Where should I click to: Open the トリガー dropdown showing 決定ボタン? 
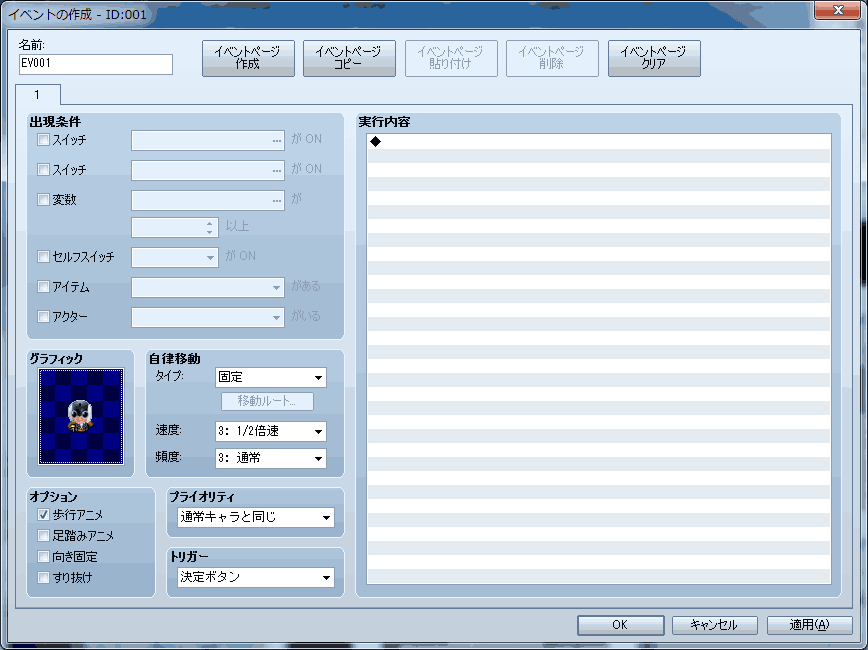click(x=256, y=577)
